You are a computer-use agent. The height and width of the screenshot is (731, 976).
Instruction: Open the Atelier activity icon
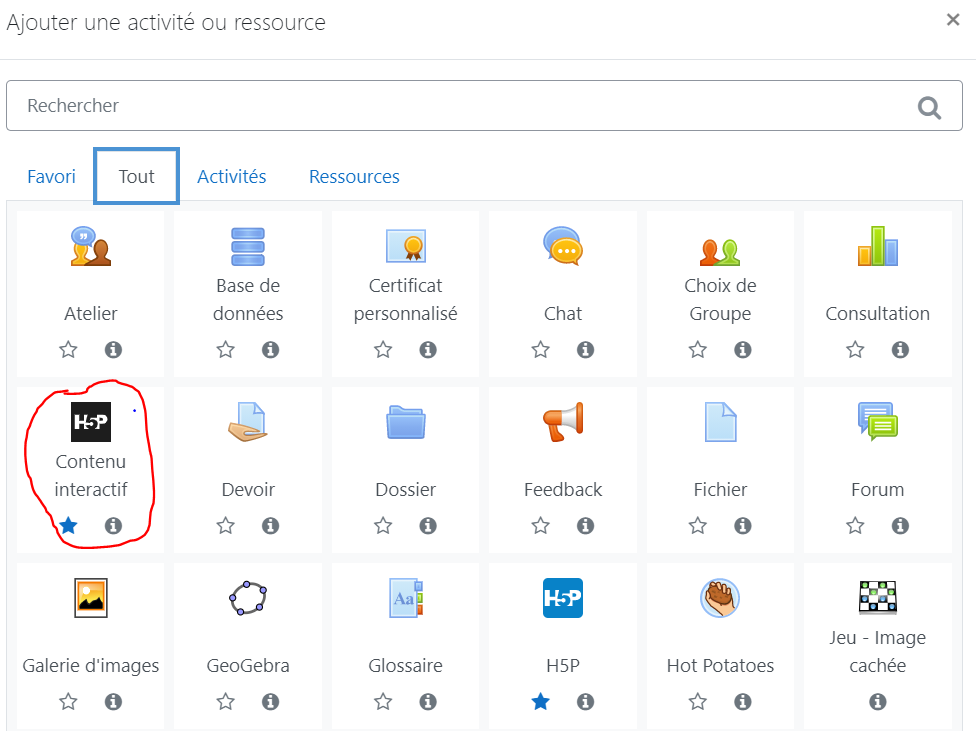(91, 246)
